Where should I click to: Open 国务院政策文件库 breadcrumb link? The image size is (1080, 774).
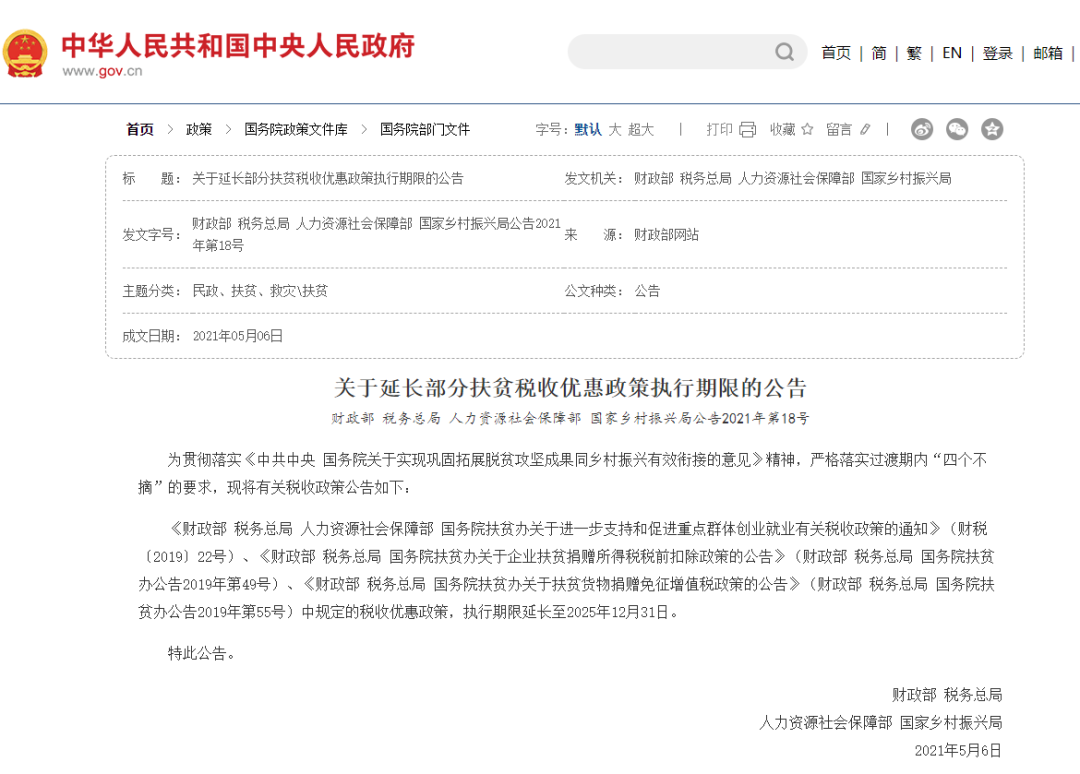296,129
